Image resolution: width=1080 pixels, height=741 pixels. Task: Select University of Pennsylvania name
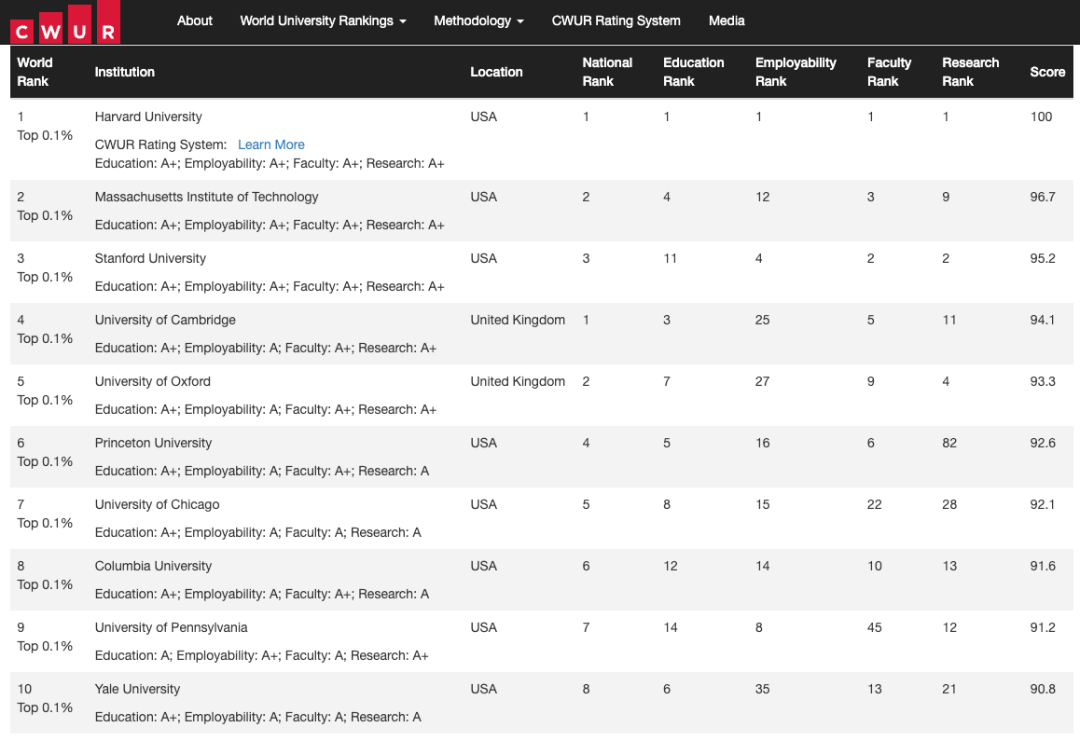tap(171, 627)
